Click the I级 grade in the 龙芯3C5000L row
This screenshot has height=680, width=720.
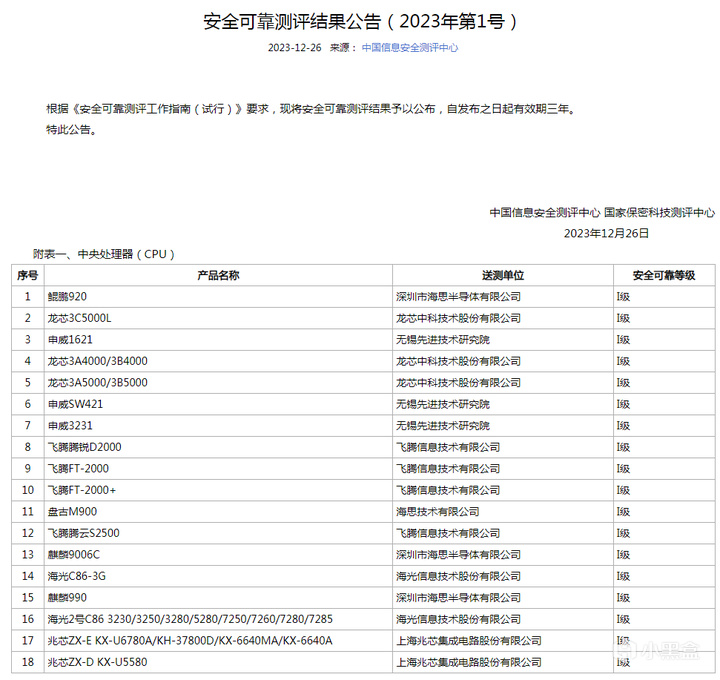pyautogui.click(x=623, y=318)
